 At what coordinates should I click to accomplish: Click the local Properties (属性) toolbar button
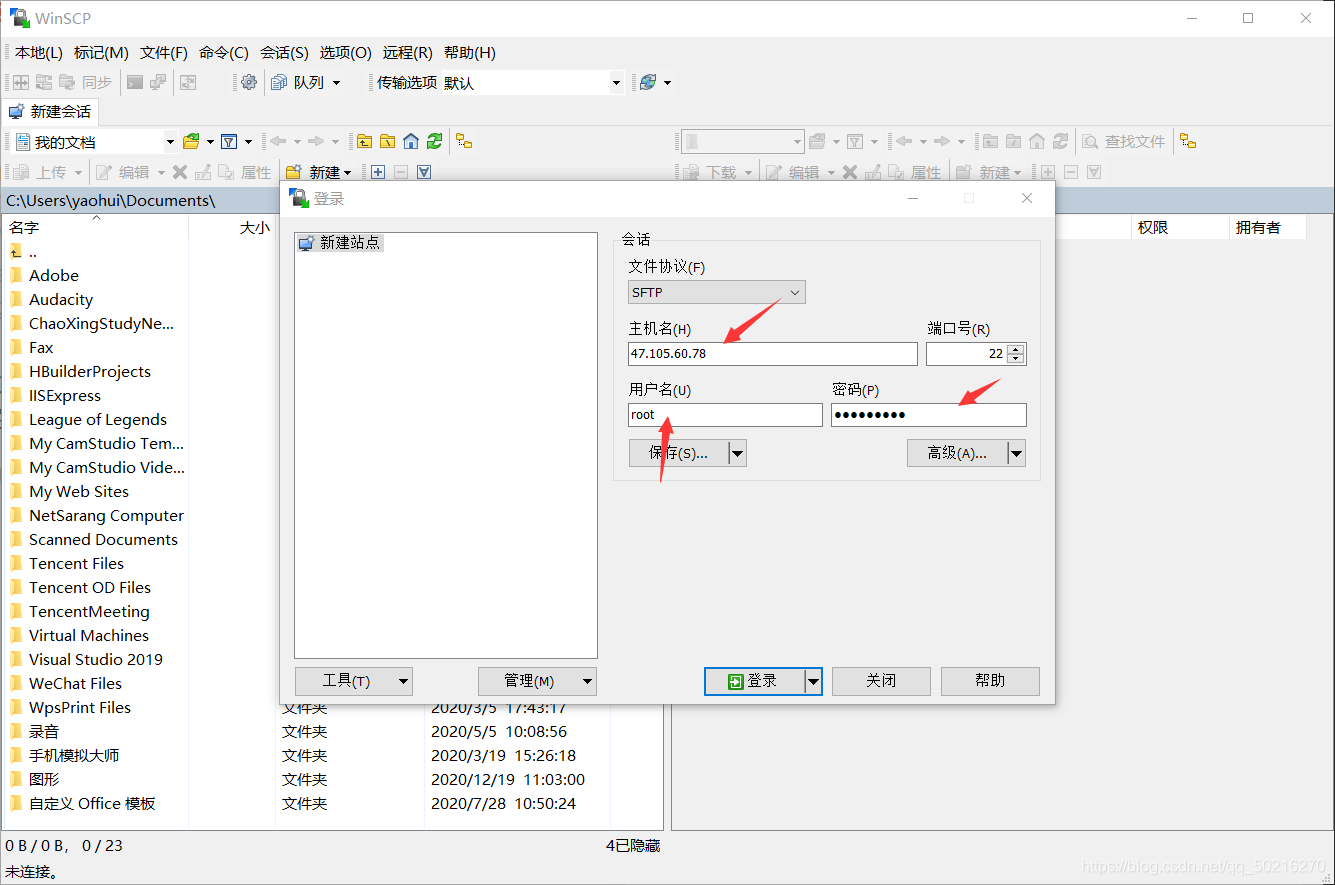(246, 172)
